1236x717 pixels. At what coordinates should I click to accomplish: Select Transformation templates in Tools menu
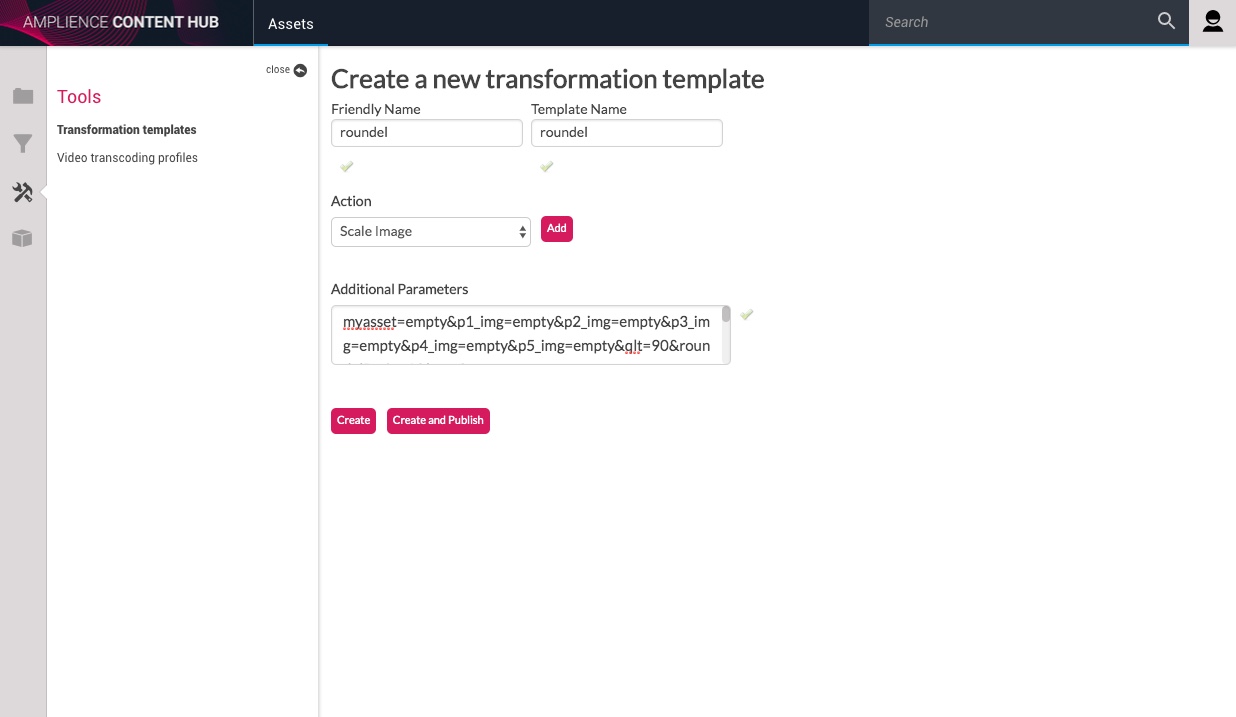tap(127, 130)
